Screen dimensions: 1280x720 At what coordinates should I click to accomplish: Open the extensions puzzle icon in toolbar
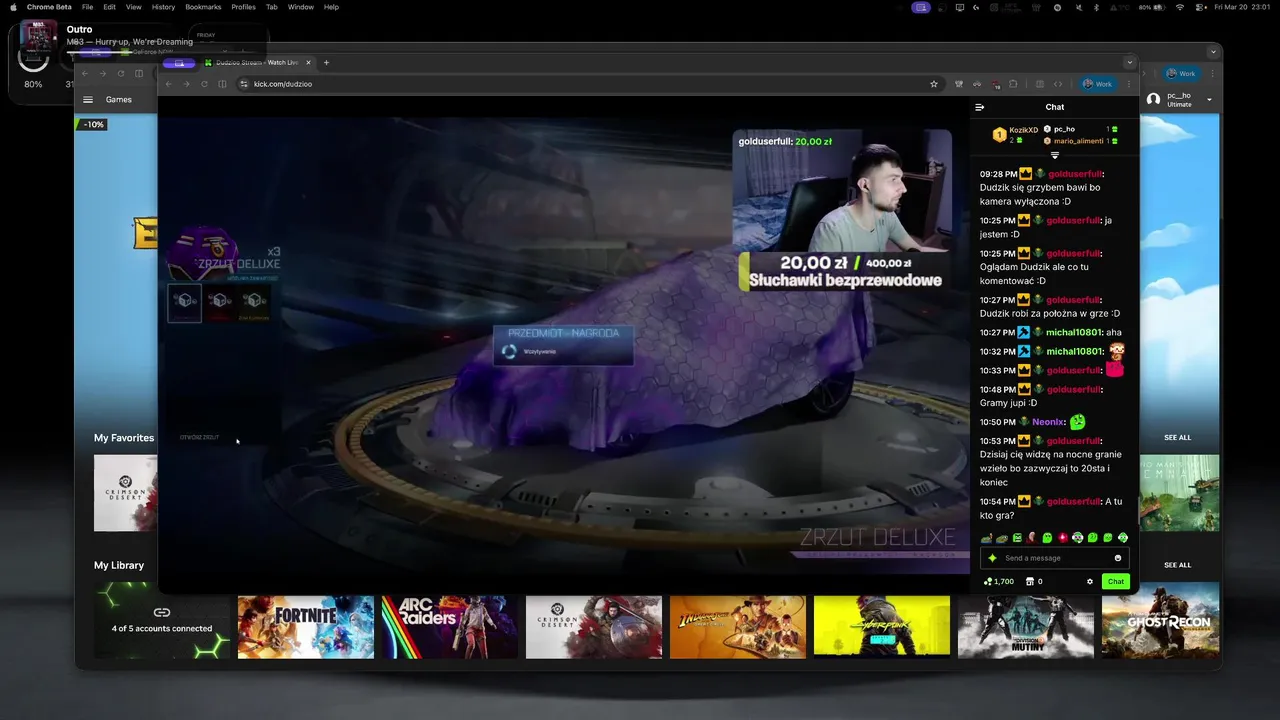(x=1013, y=84)
